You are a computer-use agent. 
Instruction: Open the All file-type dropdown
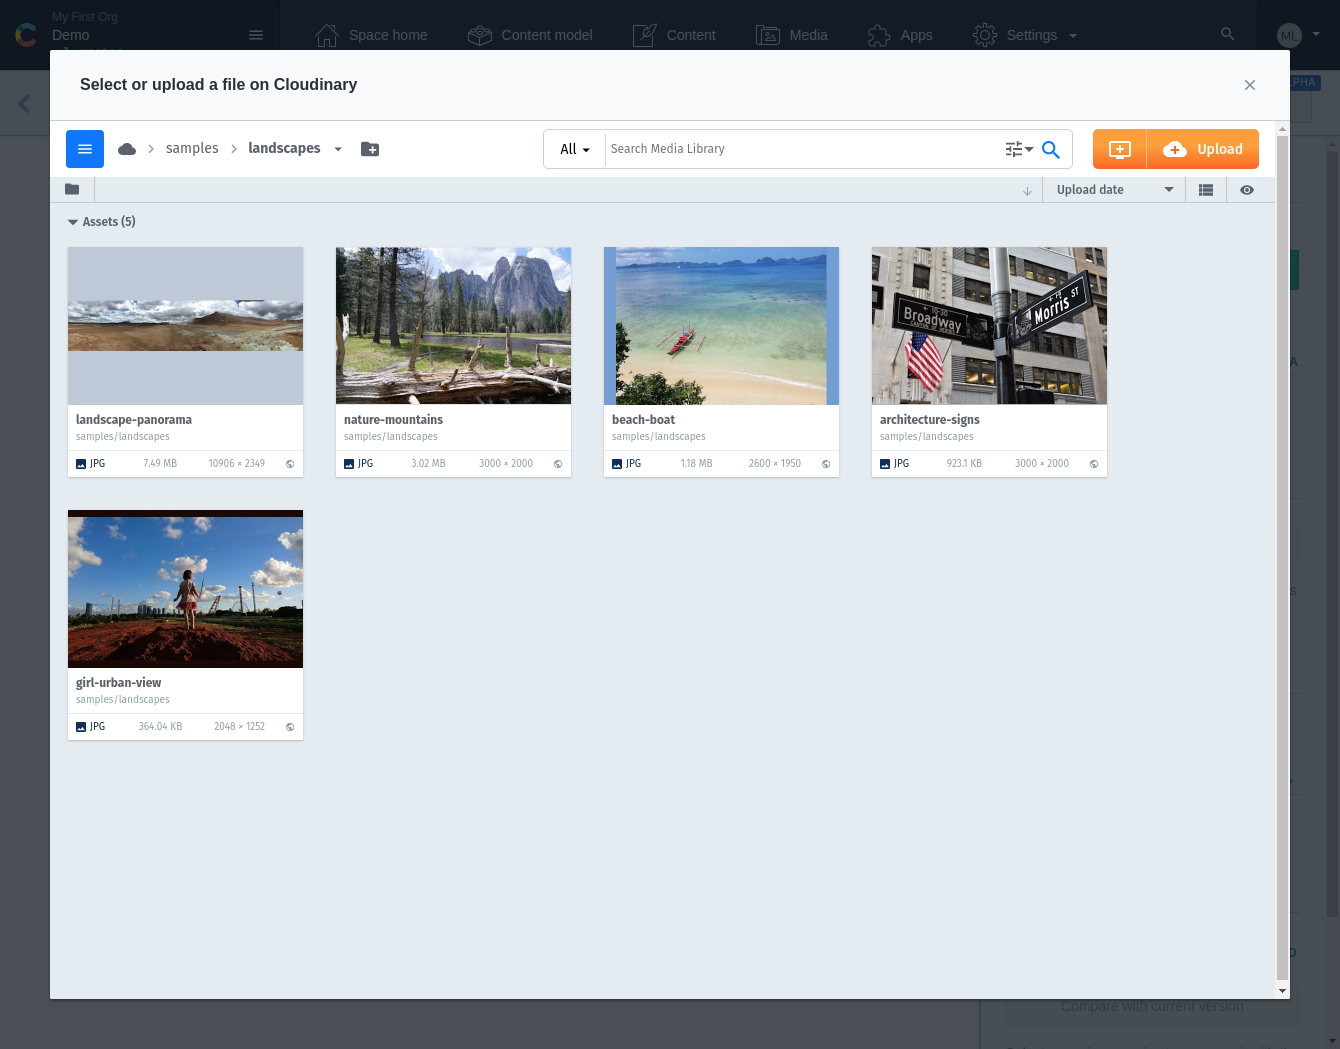(x=574, y=148)
